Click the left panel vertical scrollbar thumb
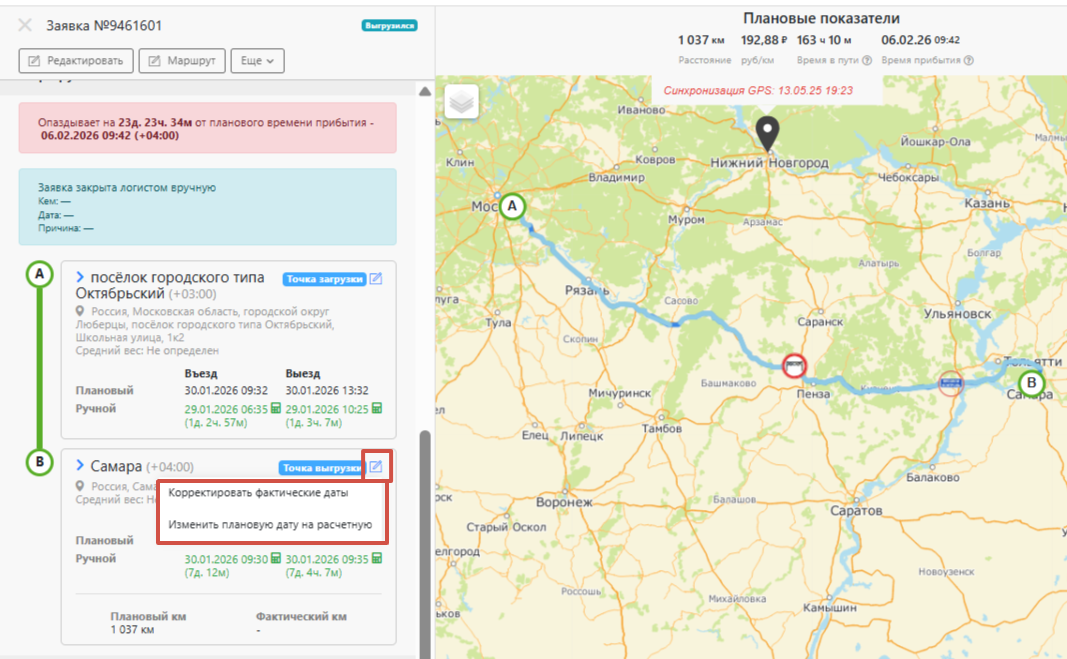 tap(425, 545)
